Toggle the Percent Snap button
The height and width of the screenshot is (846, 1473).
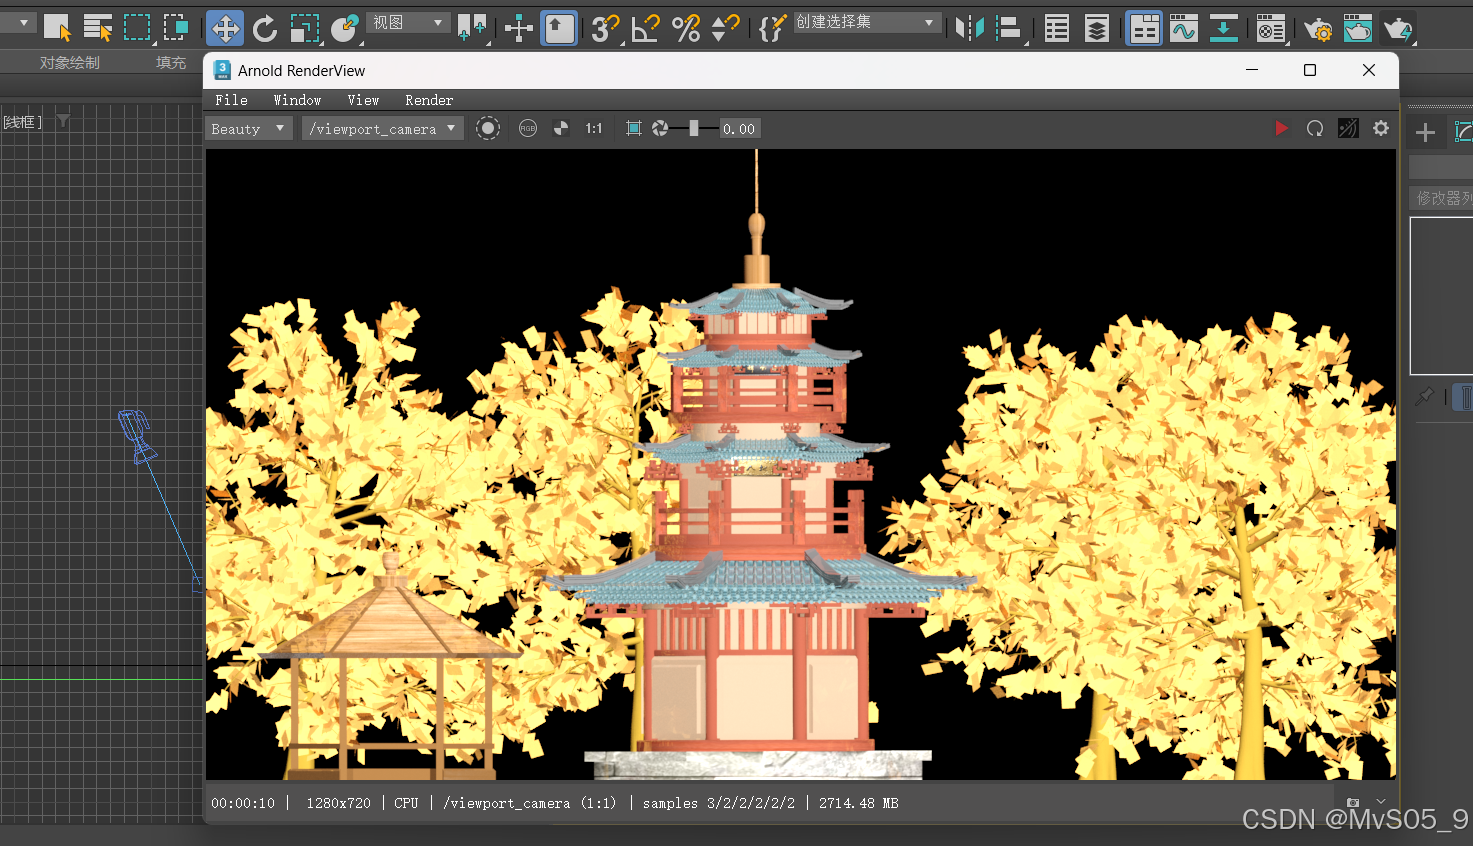pyautogui.click(x=686, y=28)
